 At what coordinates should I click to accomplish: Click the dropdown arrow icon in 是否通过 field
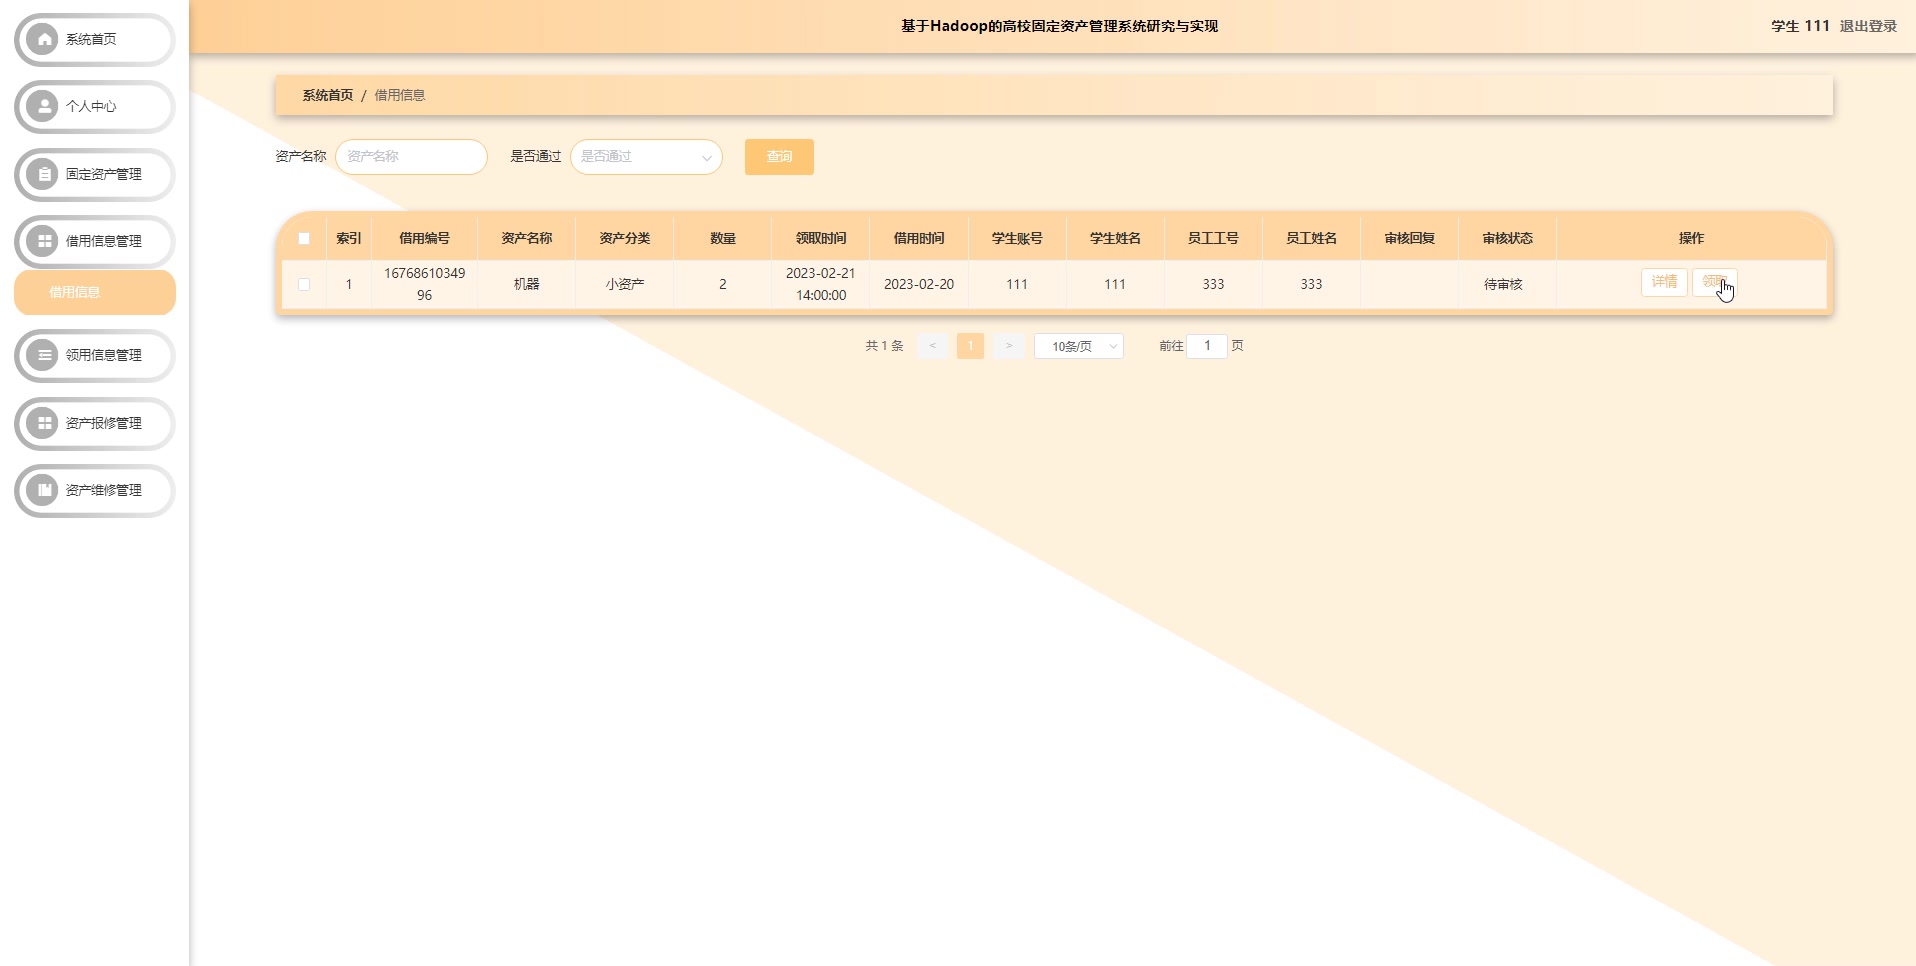pyautogui.click(x=707, y=157)
